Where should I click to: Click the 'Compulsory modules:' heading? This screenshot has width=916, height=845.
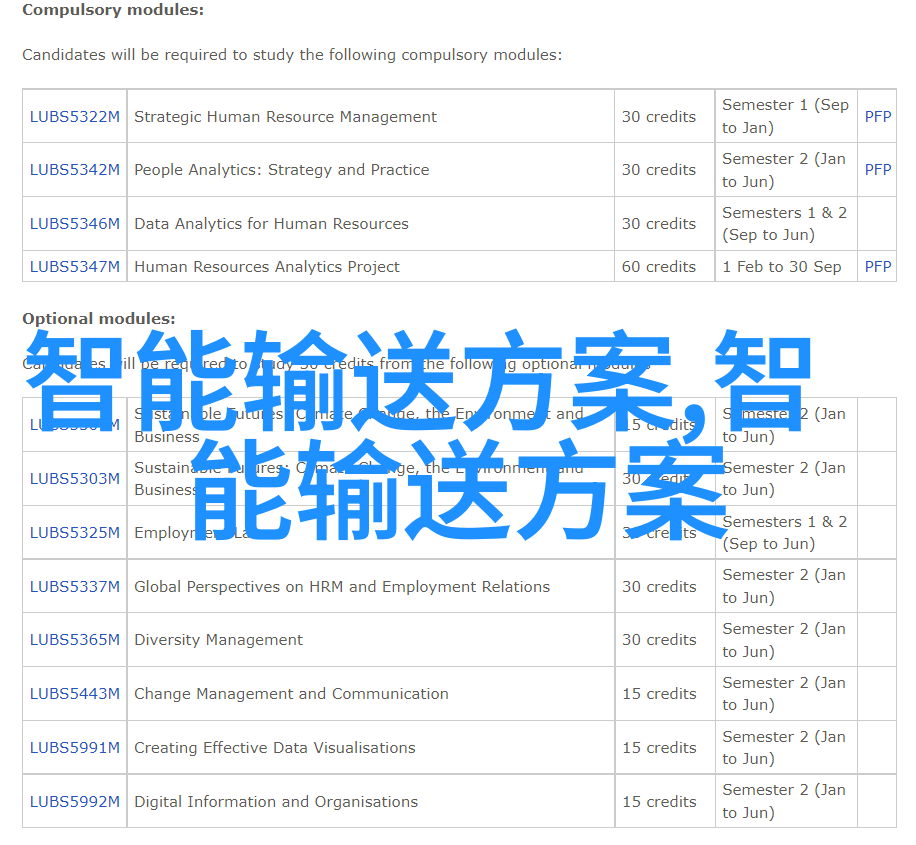[113, 11]
